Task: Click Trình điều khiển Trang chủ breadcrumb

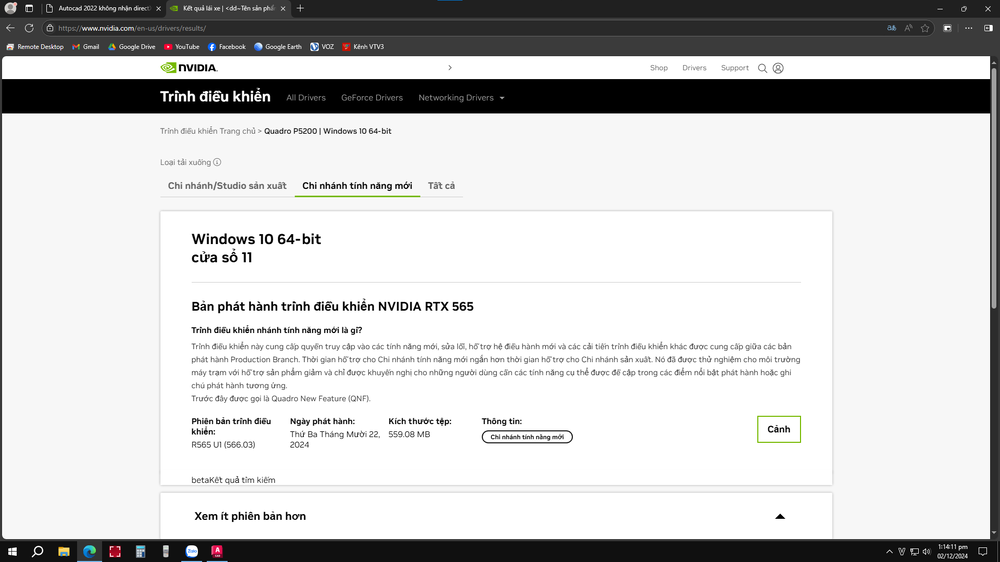Action: [x=208, y=131]
